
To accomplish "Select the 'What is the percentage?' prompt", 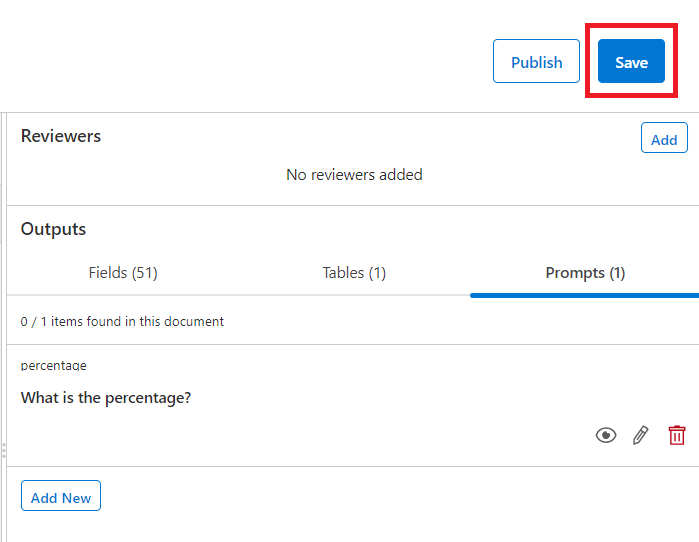I will coord(106,398).
